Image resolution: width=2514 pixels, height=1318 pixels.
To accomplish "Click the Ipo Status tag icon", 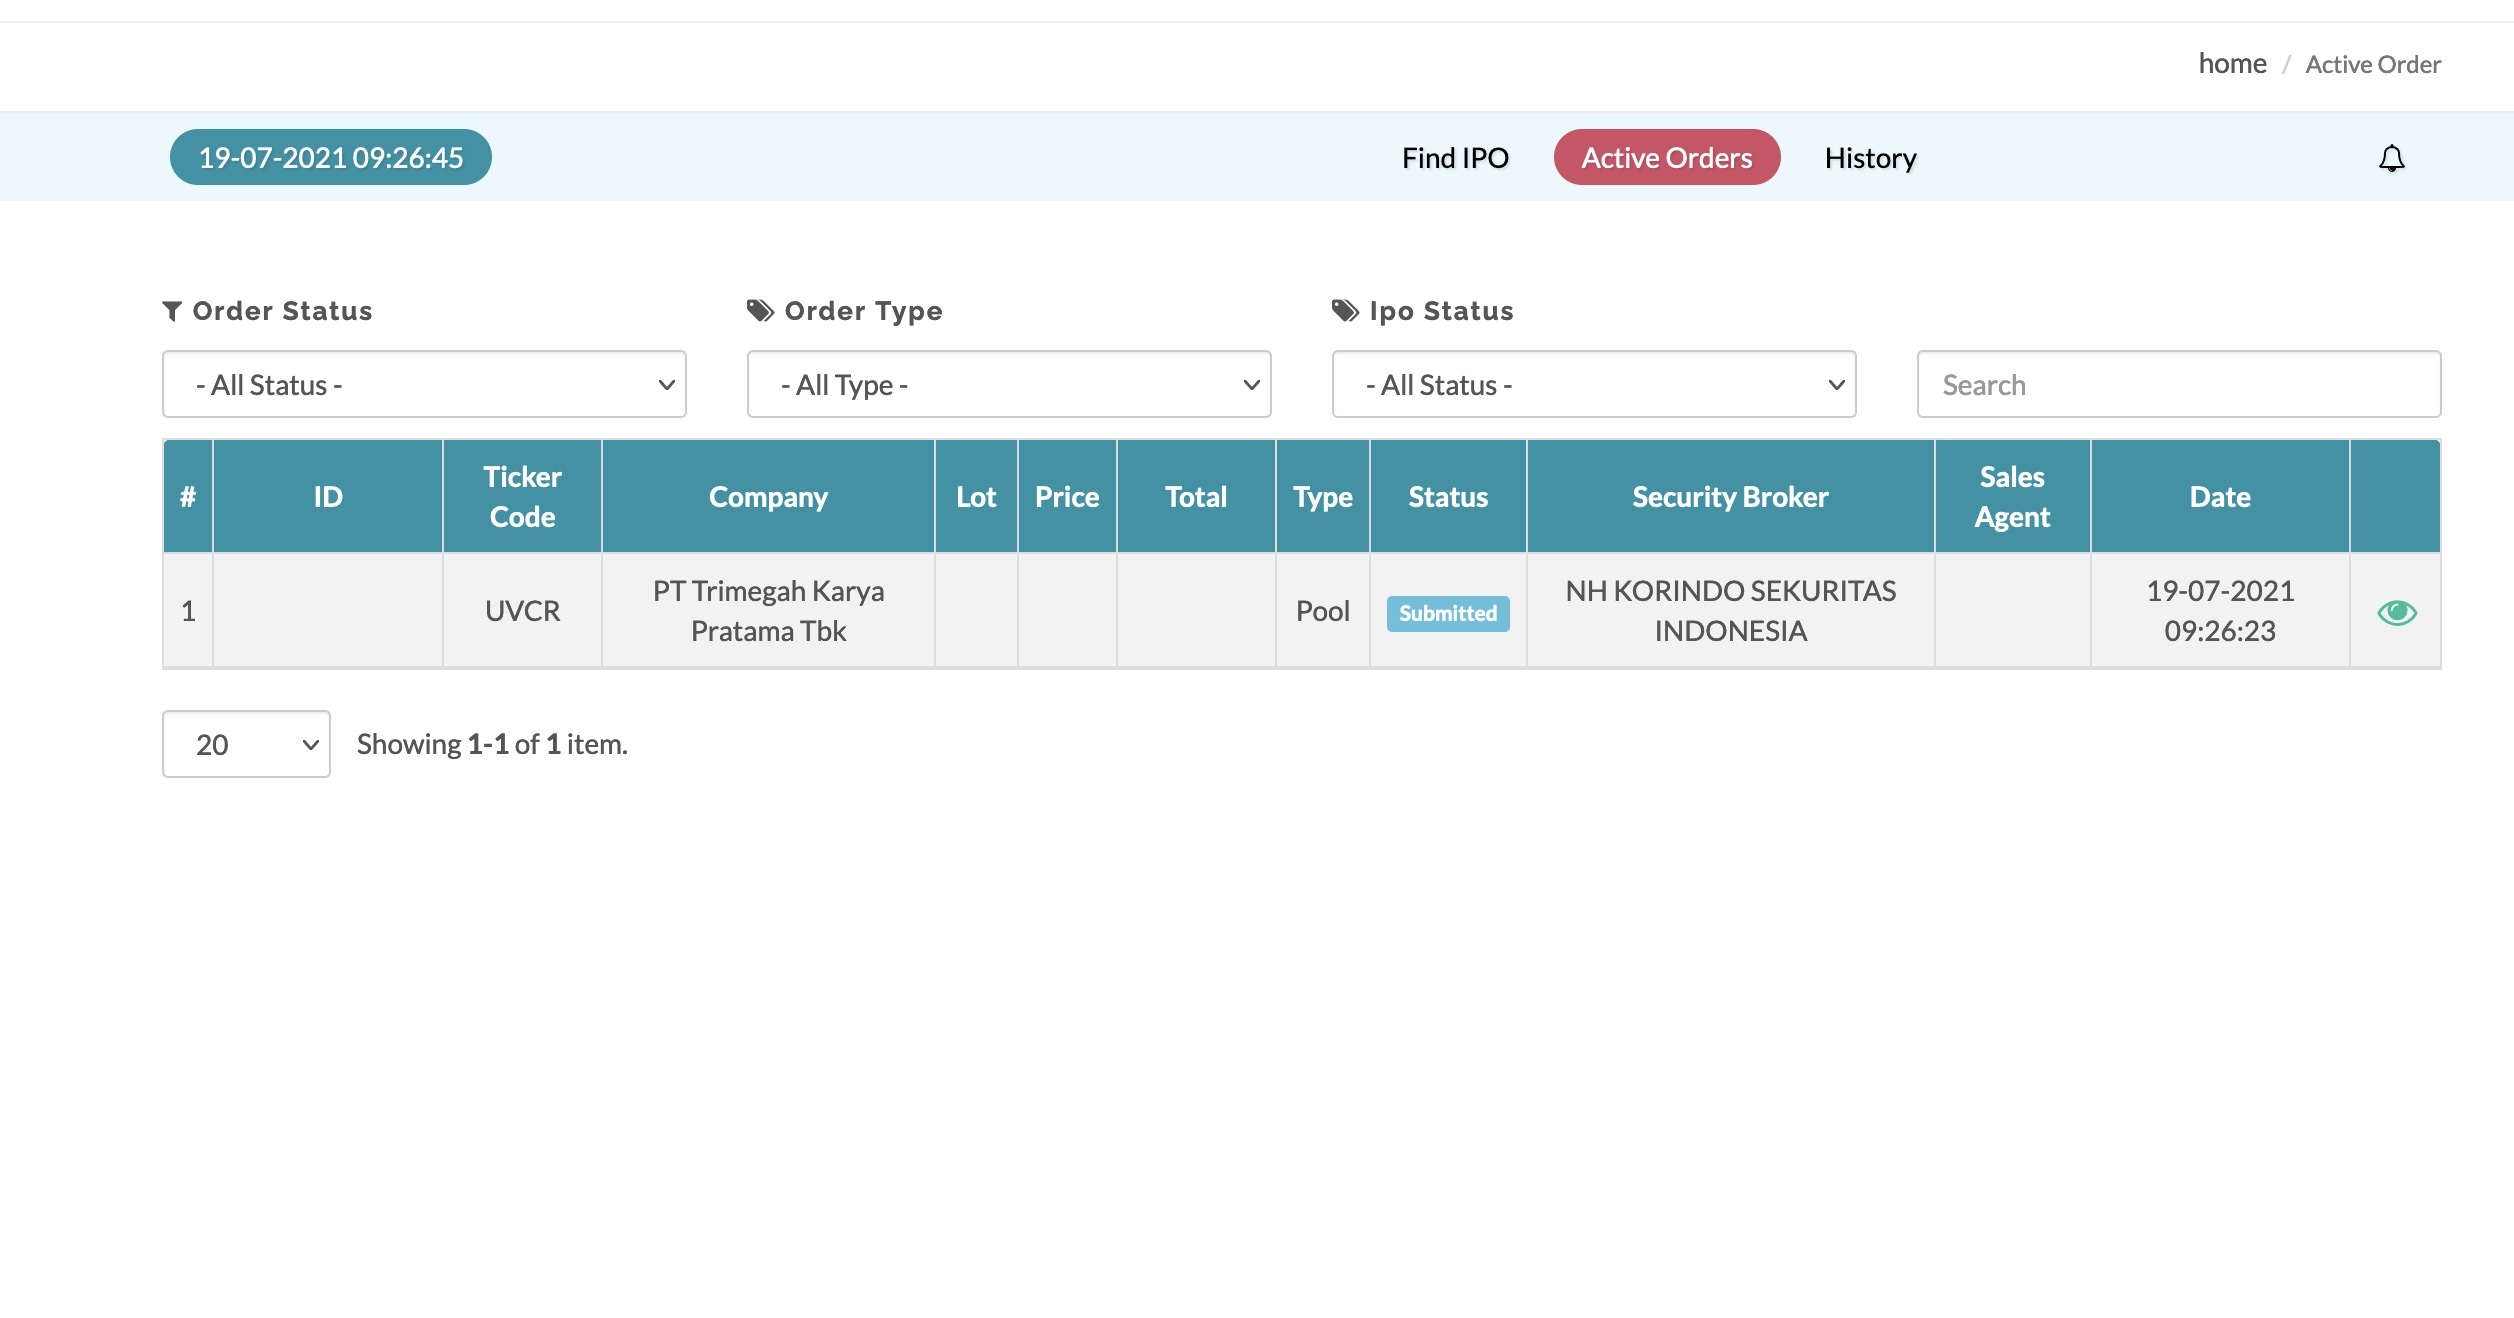I will (x=1345, y=311).
